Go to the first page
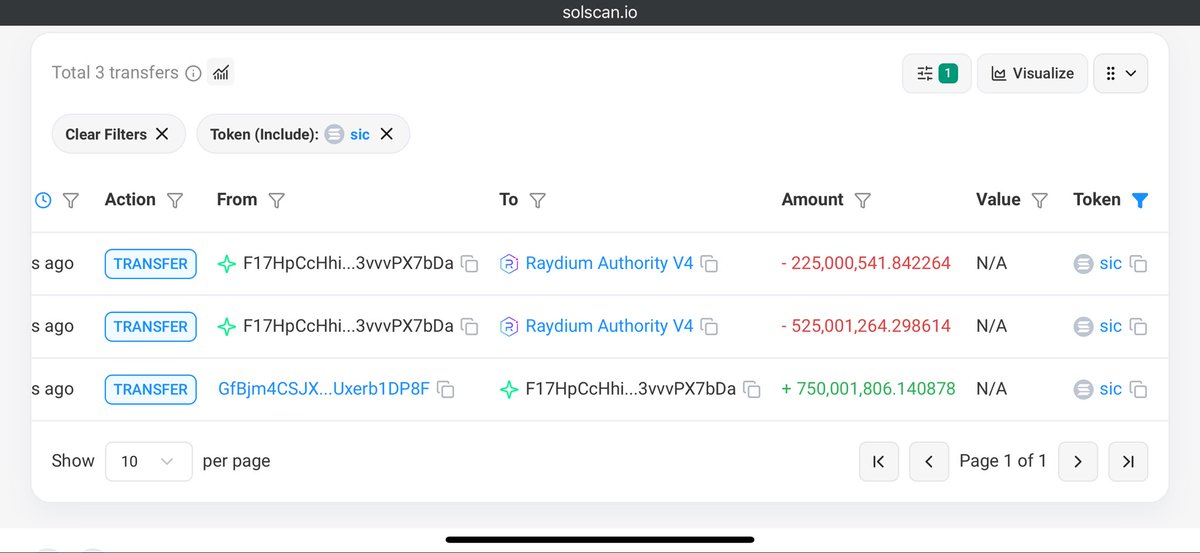 point(879,461)
